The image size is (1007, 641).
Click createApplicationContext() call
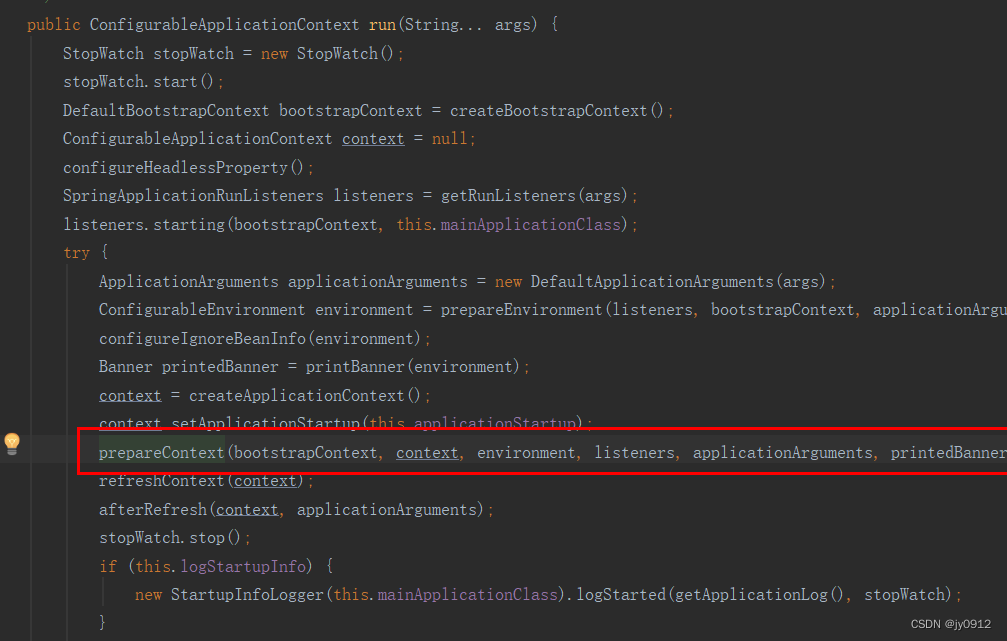(x=304, y=396)
